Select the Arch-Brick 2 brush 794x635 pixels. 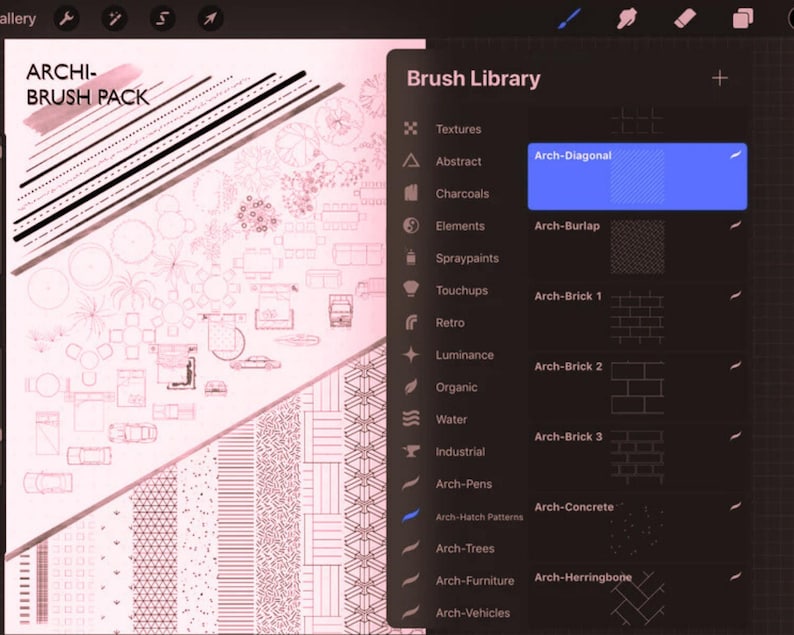(x=637, y=387)
